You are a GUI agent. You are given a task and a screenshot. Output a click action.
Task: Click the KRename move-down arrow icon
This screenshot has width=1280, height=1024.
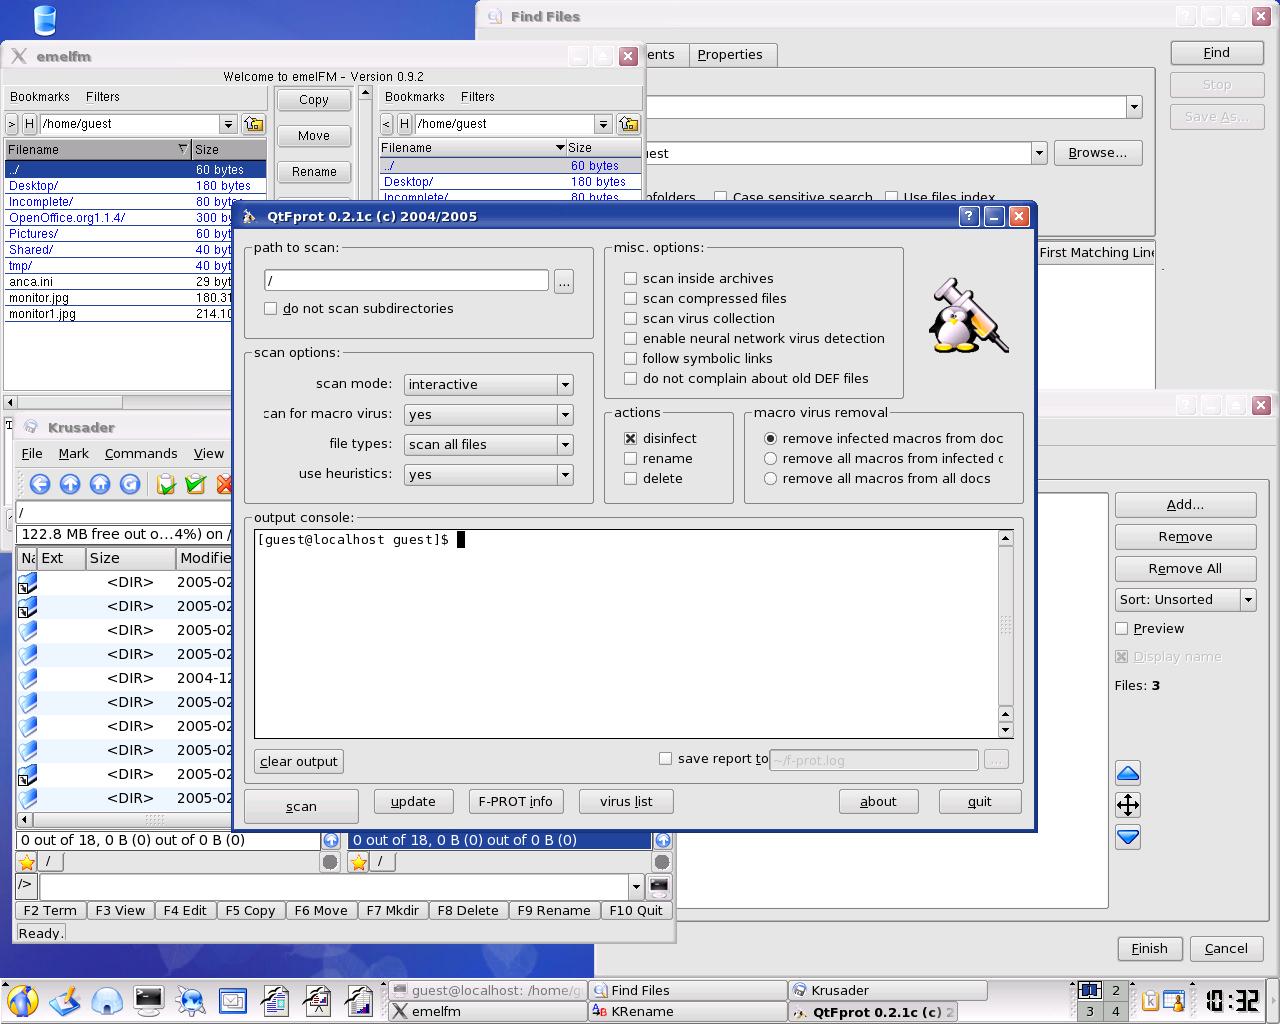coord(1128,837)
